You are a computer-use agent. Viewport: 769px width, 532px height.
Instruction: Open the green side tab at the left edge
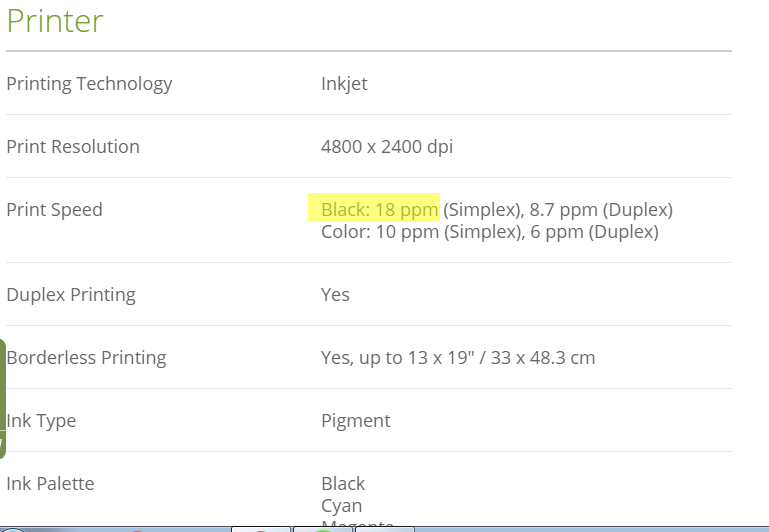coord(2,399)
